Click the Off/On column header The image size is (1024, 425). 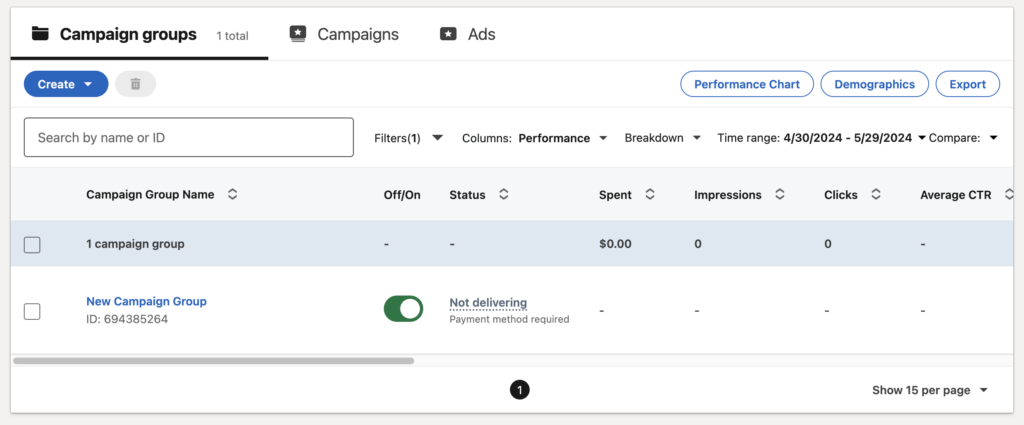(x=402, y=195)
